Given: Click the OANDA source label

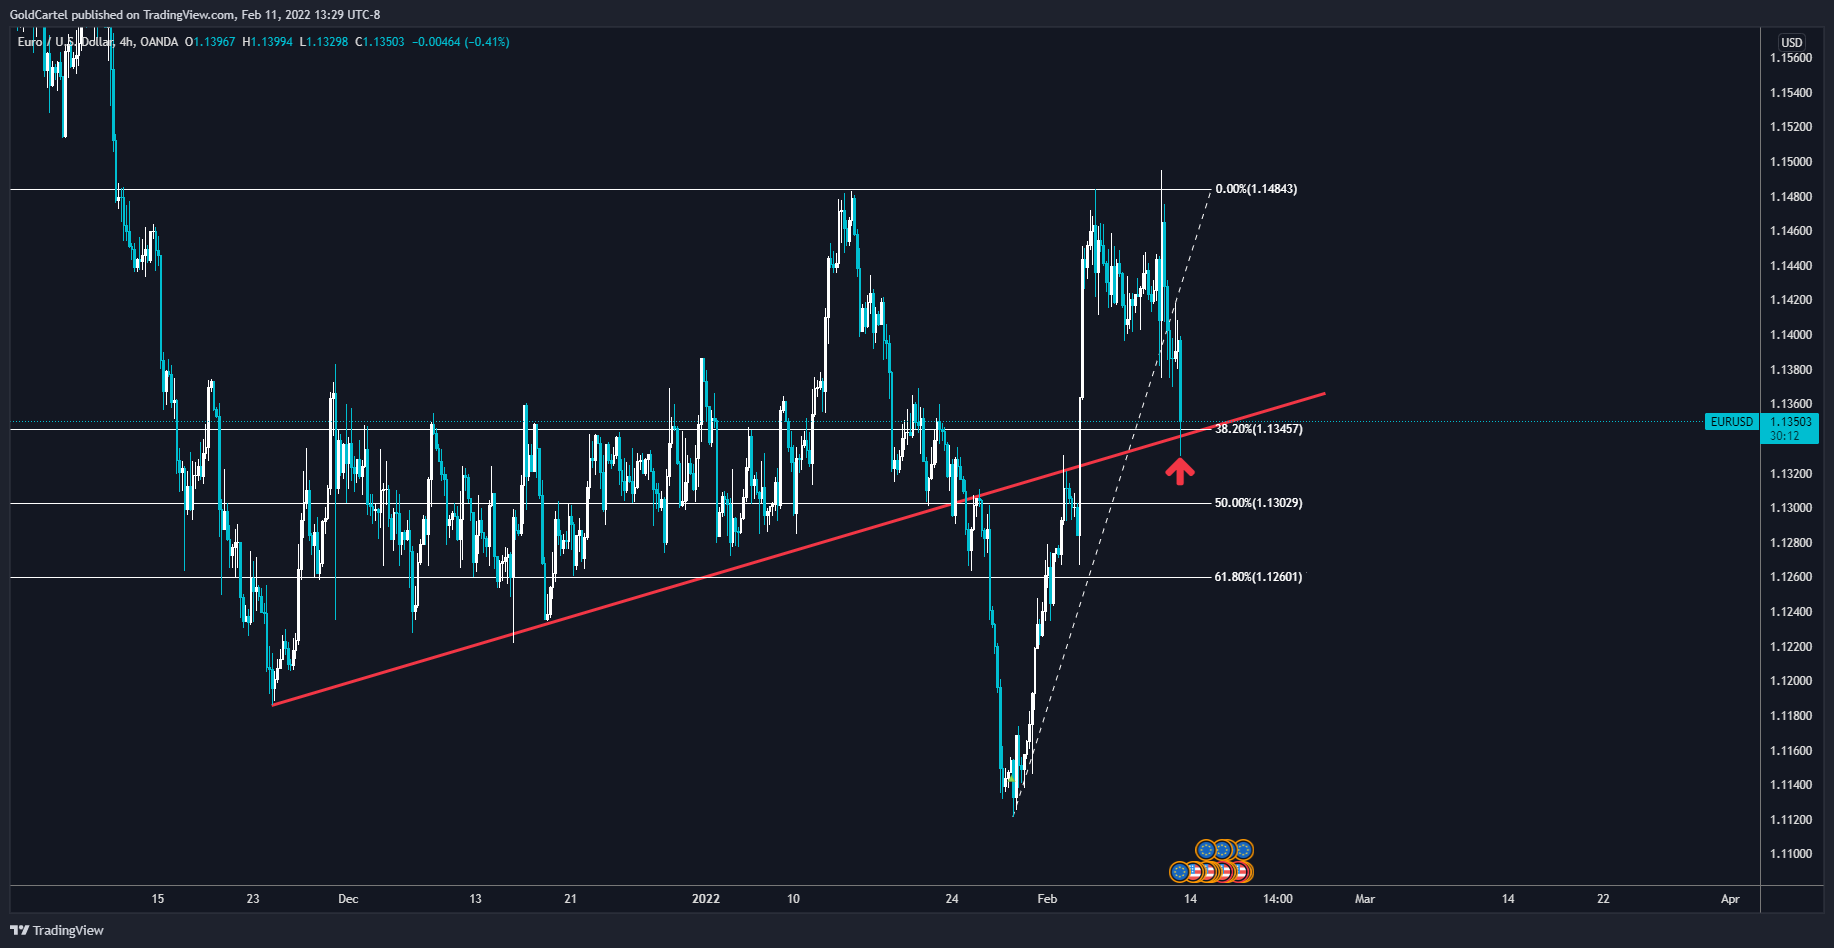Looking at the screenshot, I should (159, 42).
